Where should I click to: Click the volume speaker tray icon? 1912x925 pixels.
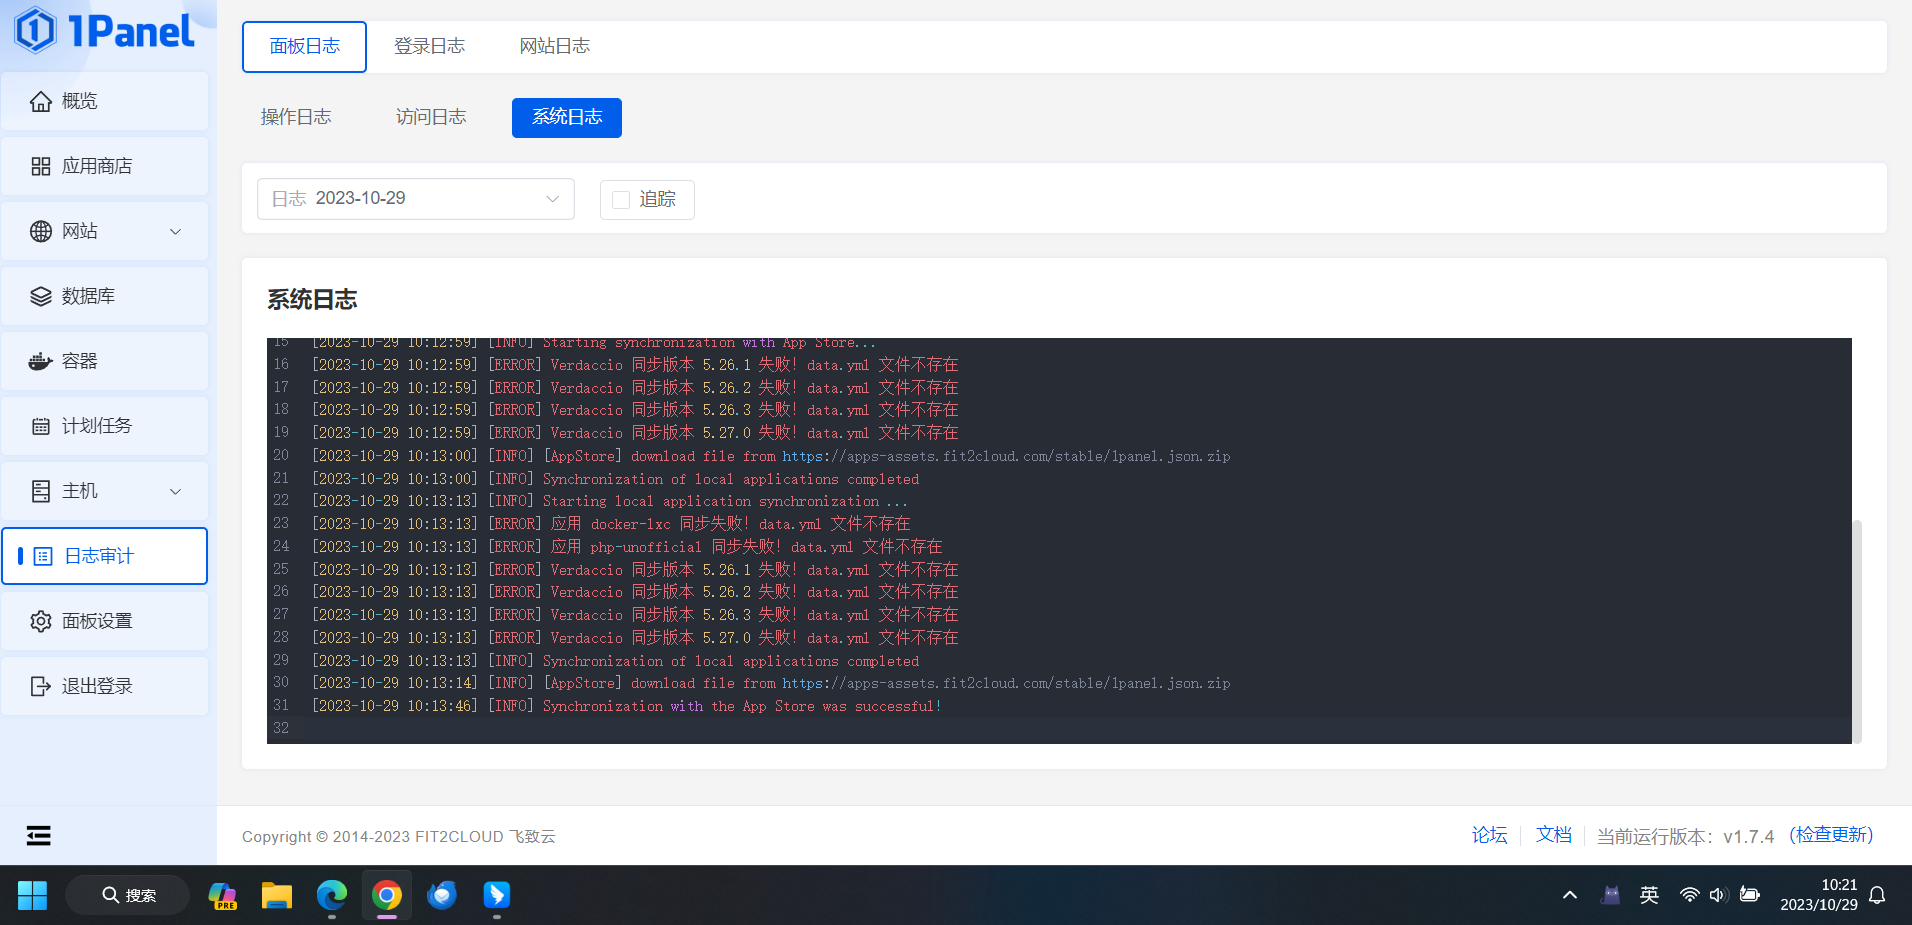pyautogui.click(x=1718, y=895)
